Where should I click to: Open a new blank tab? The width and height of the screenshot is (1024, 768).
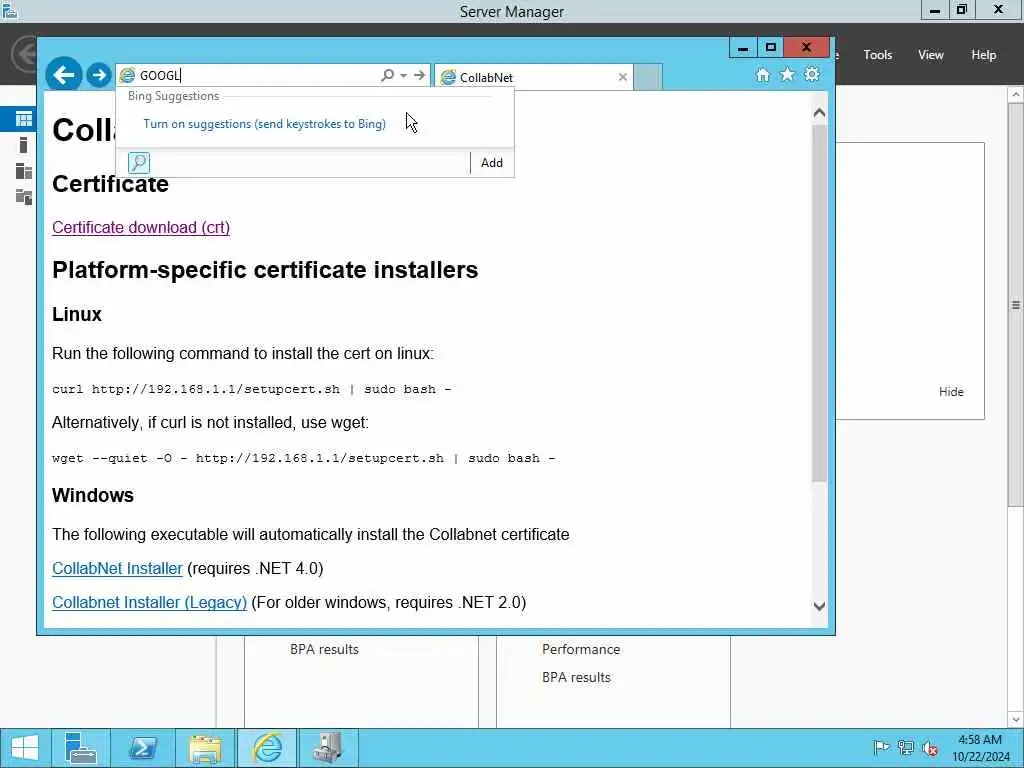point(648,77)
